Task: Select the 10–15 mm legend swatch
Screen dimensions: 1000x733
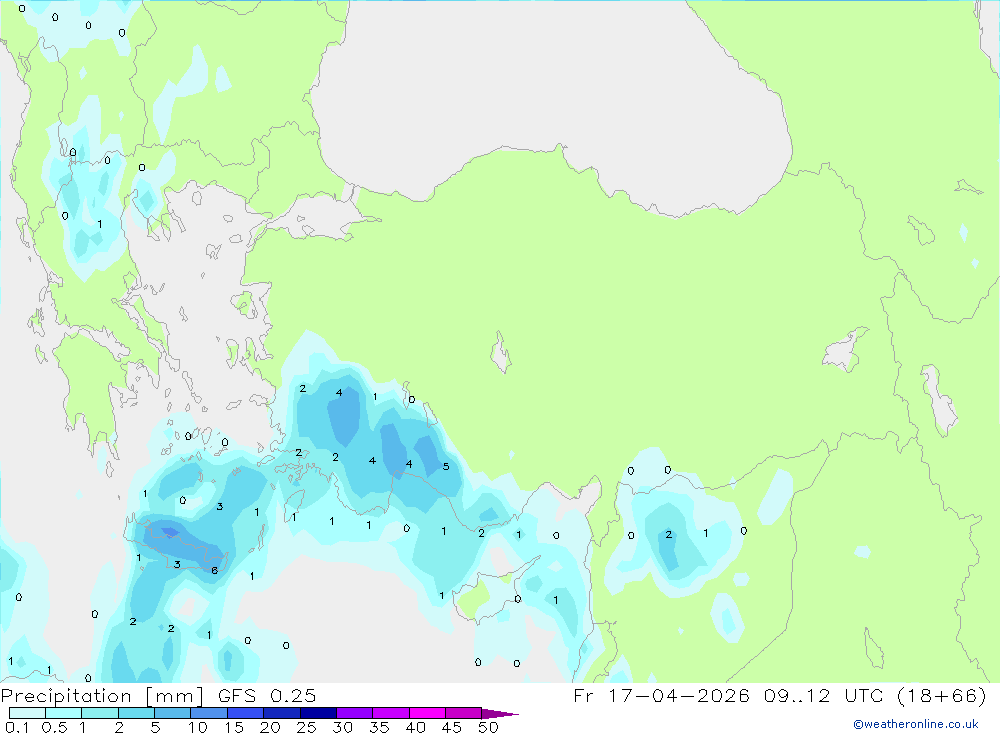Action: pos(209,713)
